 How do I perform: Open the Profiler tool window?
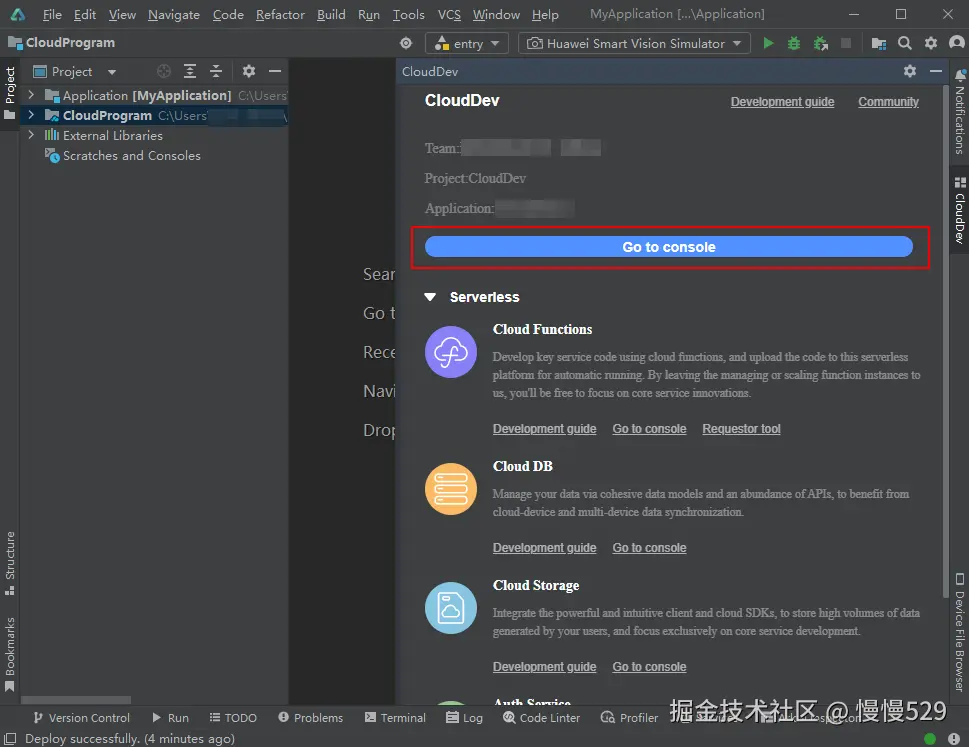click(629, 717)
